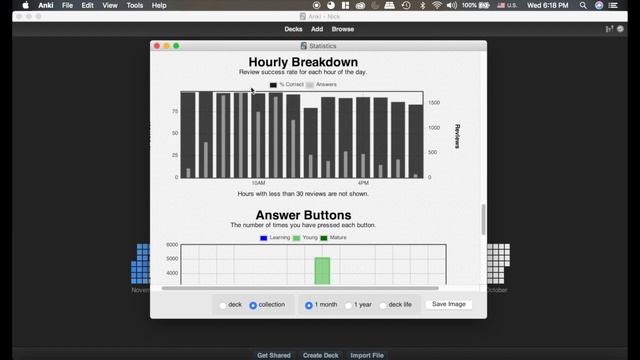Click the green Young bar in Answer Buttons chart
The height and width of the screenshot is (360, 640).
pyautogui.click(x=322, y=271)
